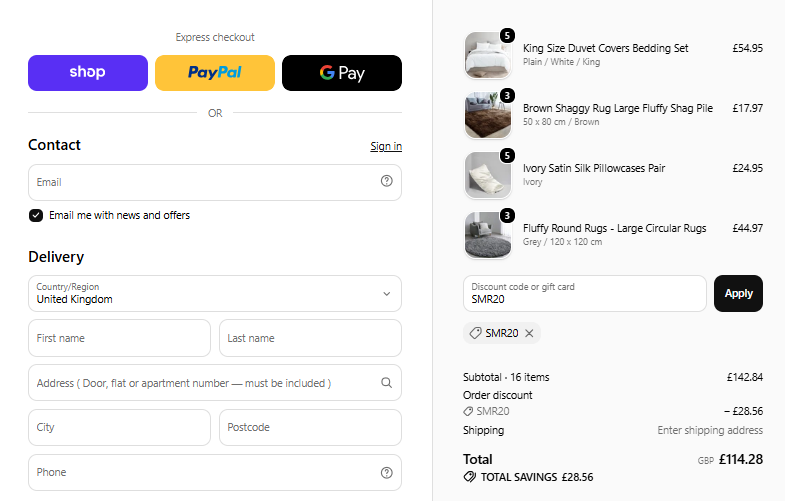Click the Phone help question-mark icon
This screenshot has height=501, width=785.
click(386, 472)
